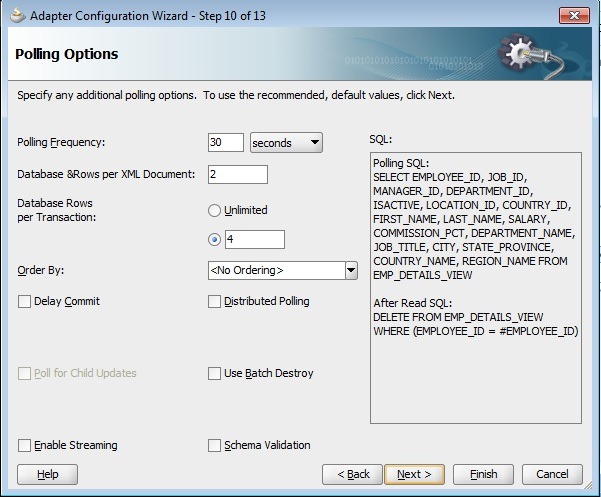The height and width of the screenshot is (497, 601).
Task: Select the Unlimited radio button
Action: tap(214, 211)
